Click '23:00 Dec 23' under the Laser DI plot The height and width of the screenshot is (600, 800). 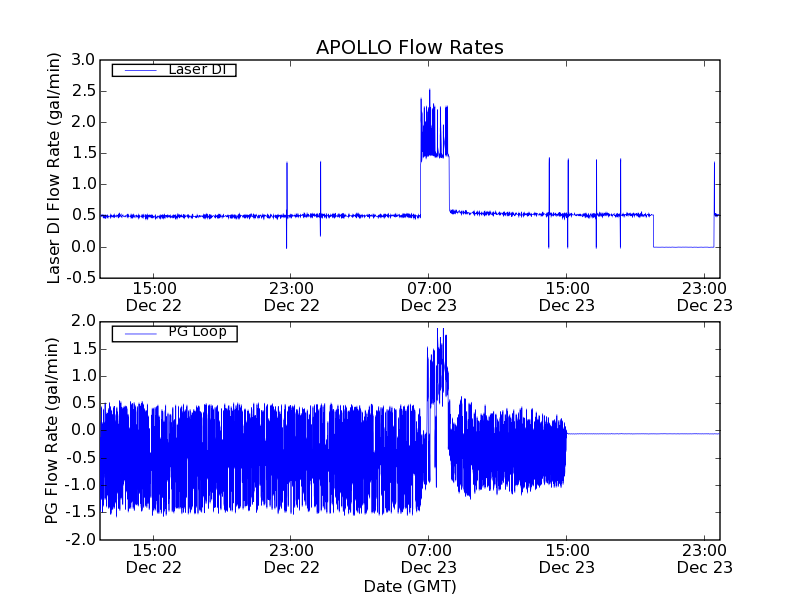(705, 297)
